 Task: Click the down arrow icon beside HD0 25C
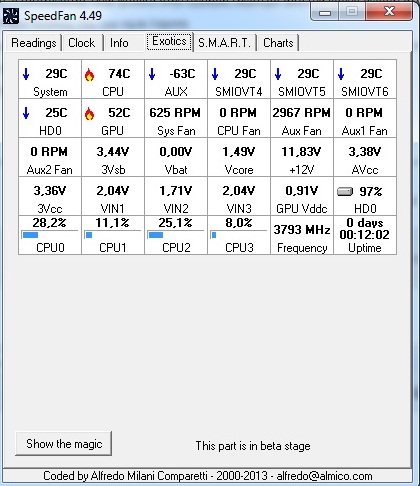coord(26,113)
